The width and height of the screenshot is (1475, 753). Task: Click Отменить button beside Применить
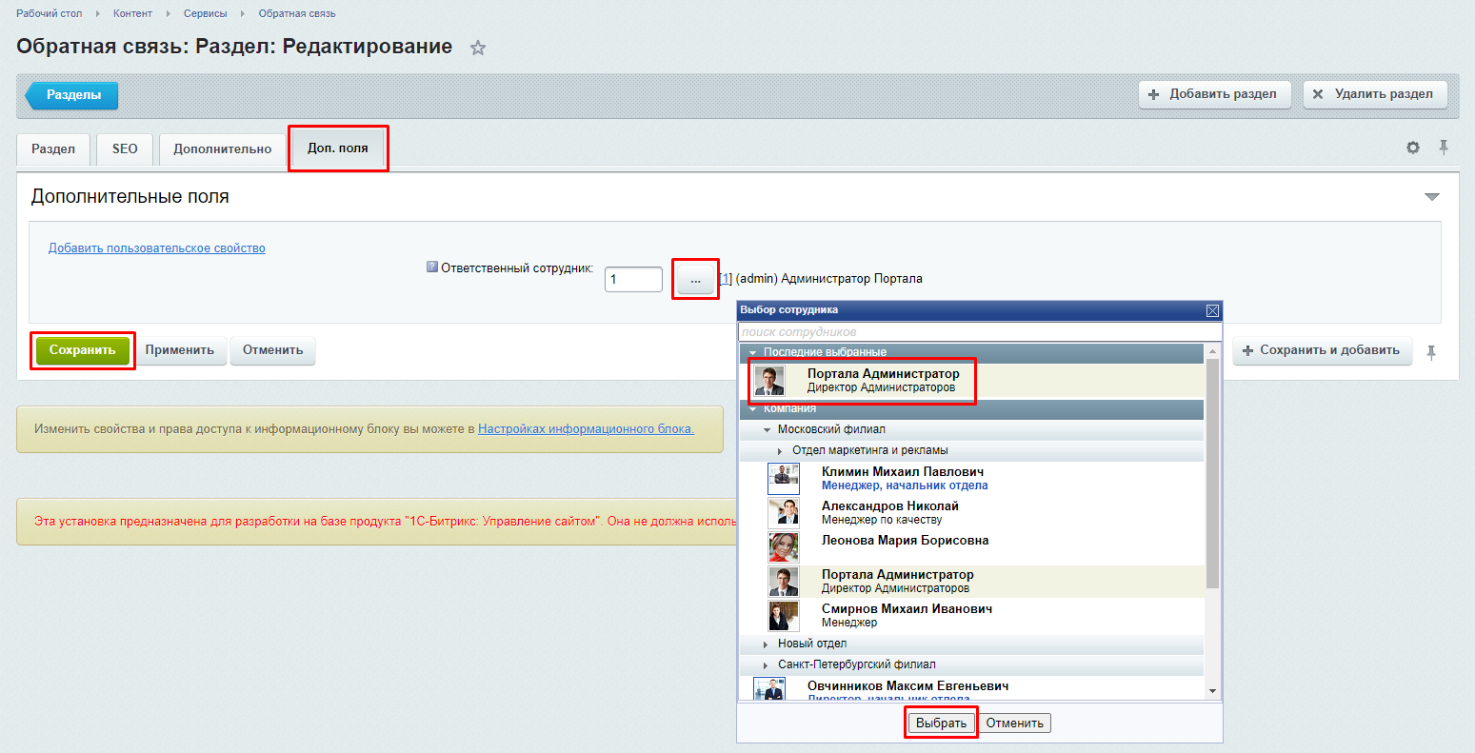tap(272, 350)
